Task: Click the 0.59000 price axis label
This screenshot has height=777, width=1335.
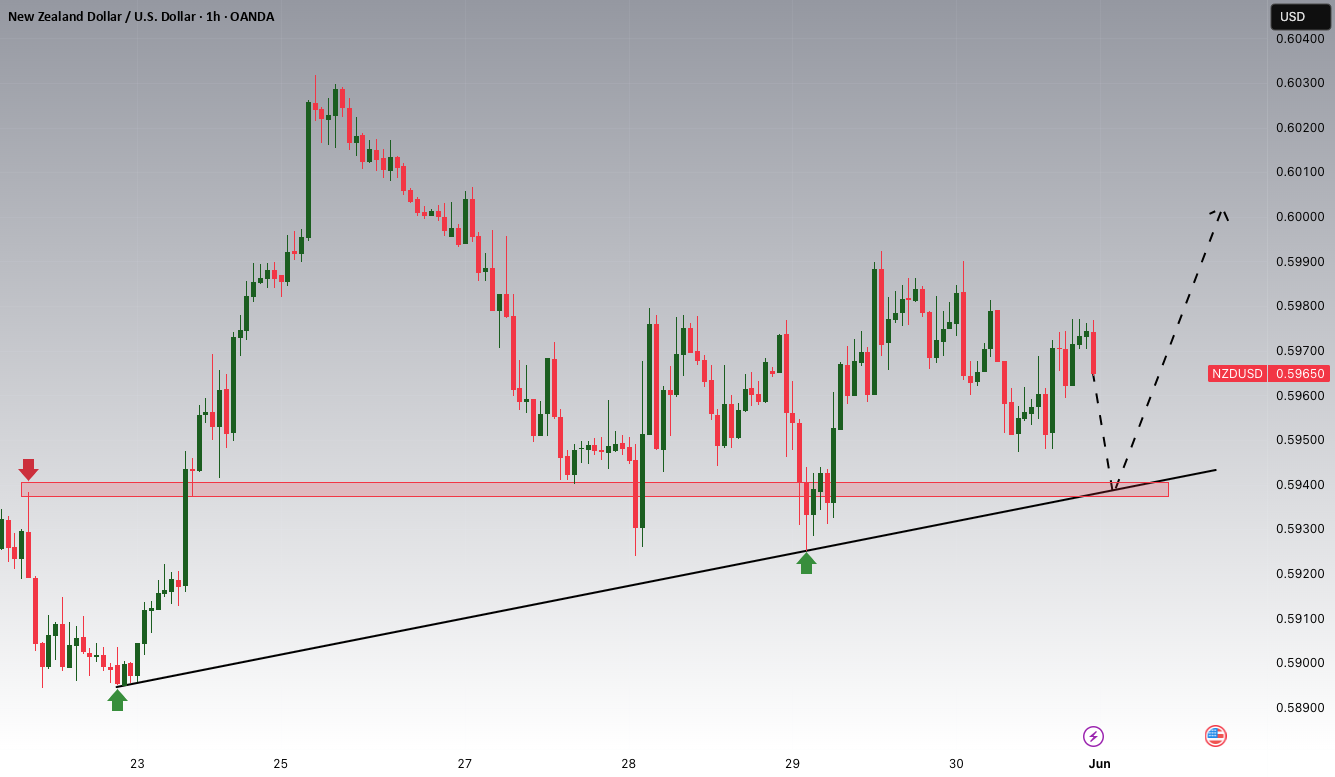Action: 1300,663
